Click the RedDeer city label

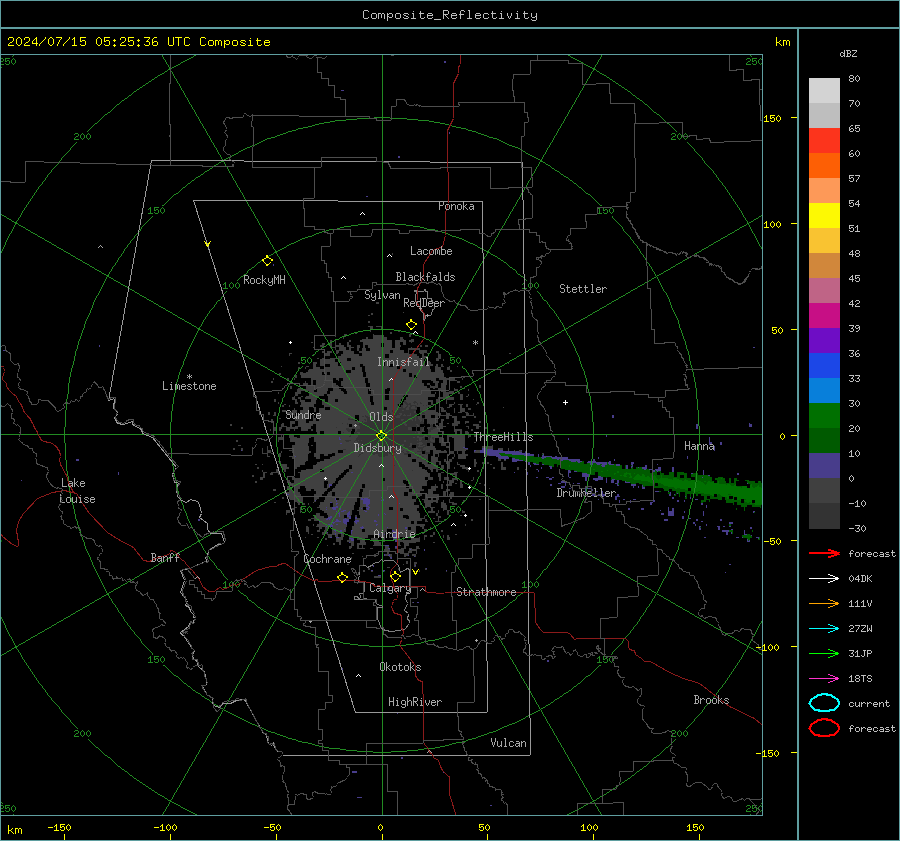[x=424, y=303]
